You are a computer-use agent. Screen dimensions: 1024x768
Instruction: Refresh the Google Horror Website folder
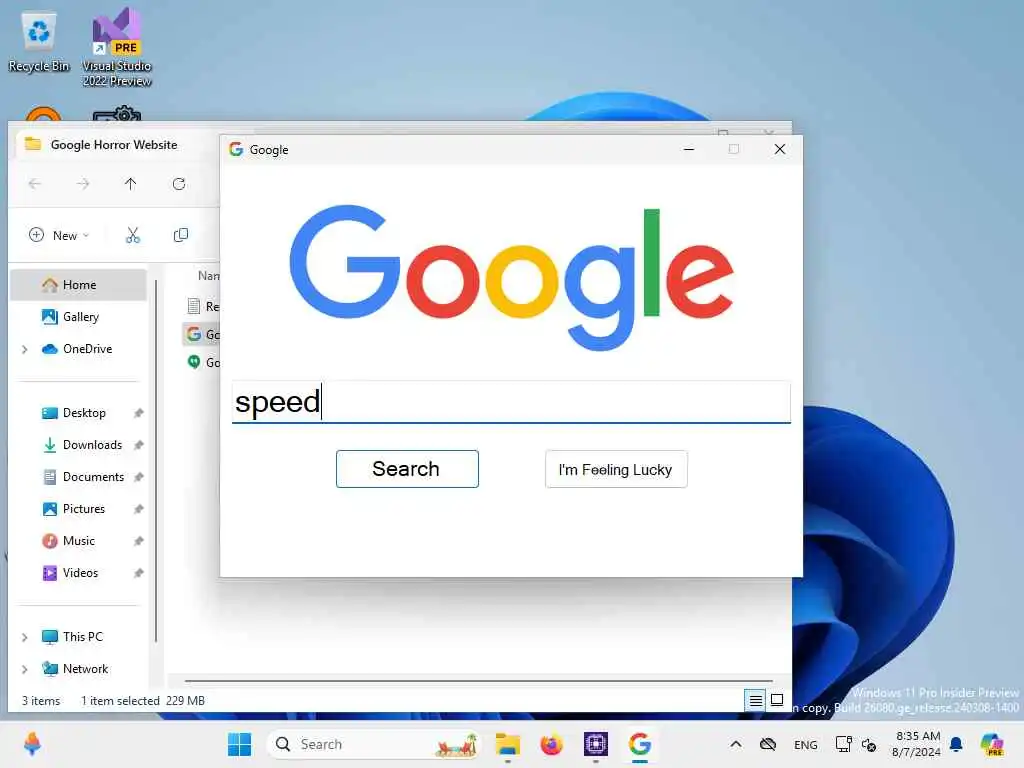(x=179, y=184)
